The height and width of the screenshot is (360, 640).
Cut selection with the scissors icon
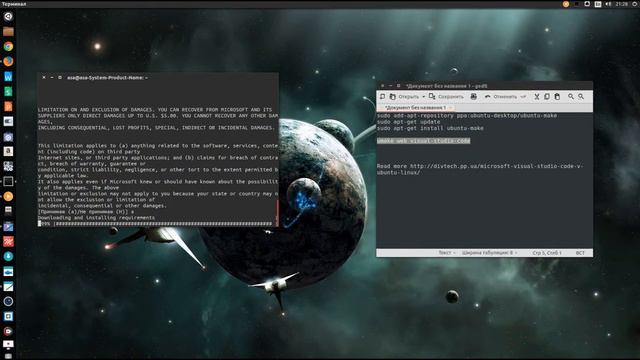pyautogui.click(x=537, y=97)
